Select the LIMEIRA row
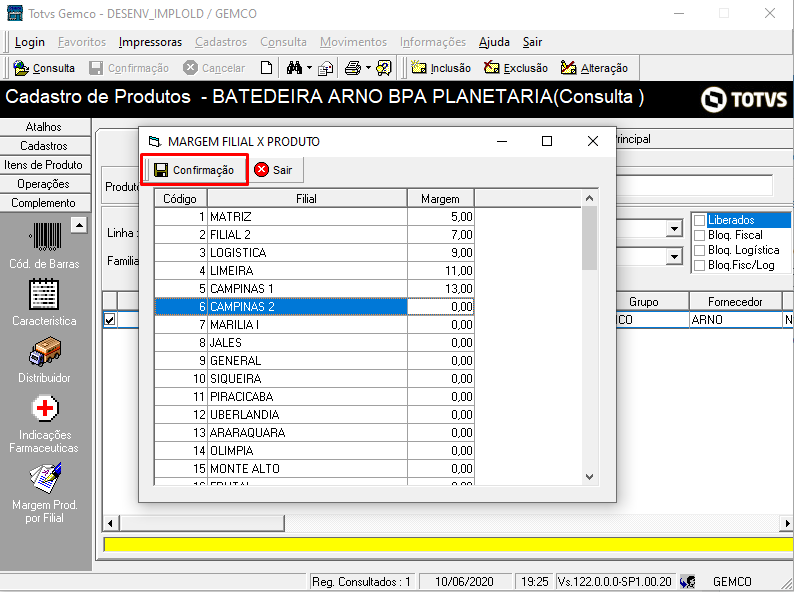This screenshot has height=592, width=794. pyautogui.click(x=314, y=270)
